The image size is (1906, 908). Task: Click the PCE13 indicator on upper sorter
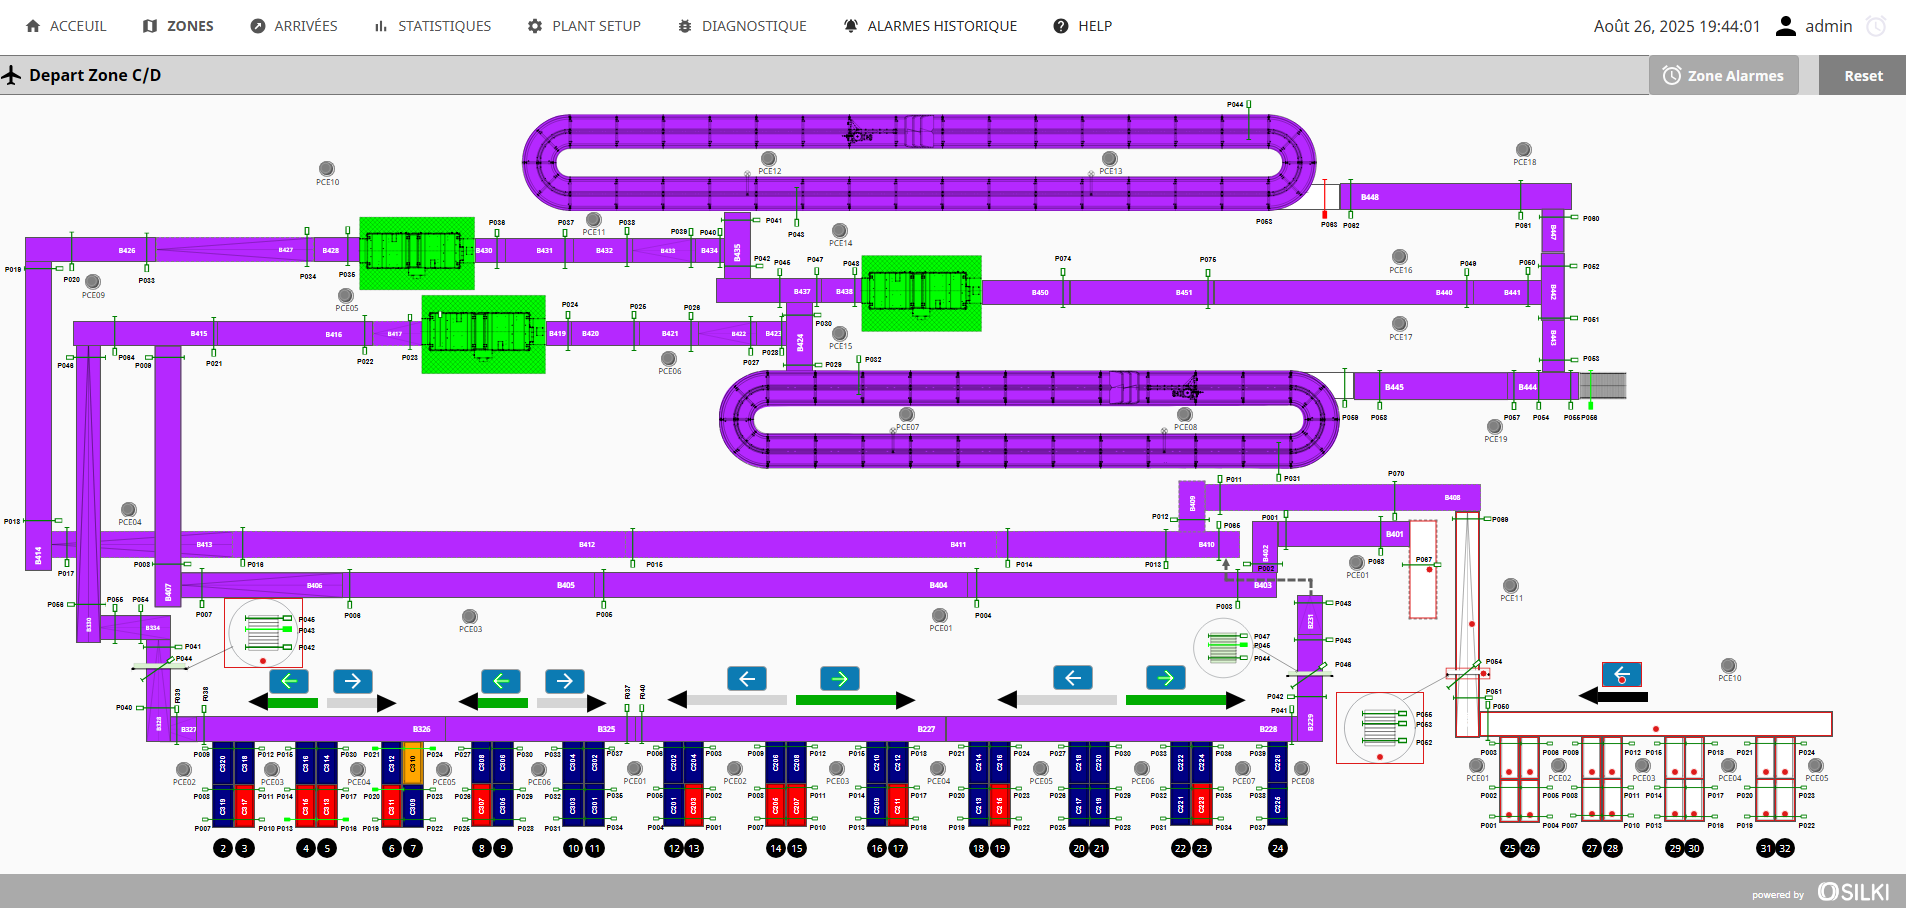(1110, 158)
